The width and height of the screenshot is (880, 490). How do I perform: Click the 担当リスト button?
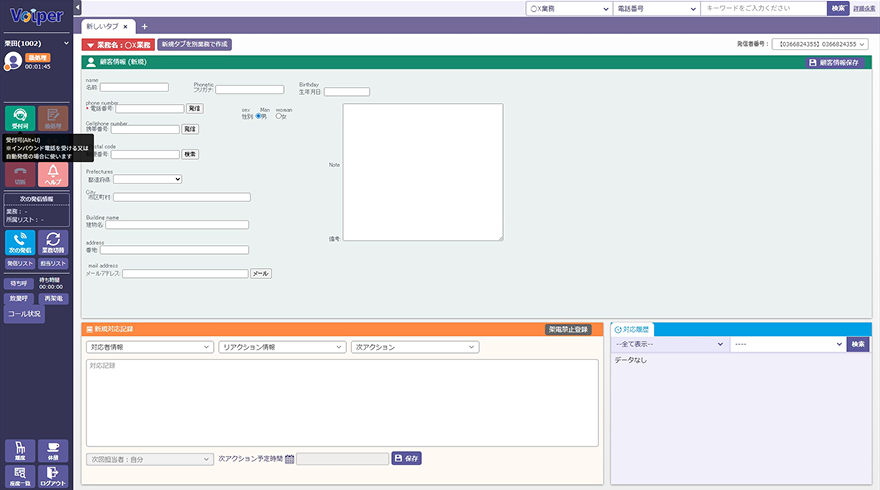point(53,263)
